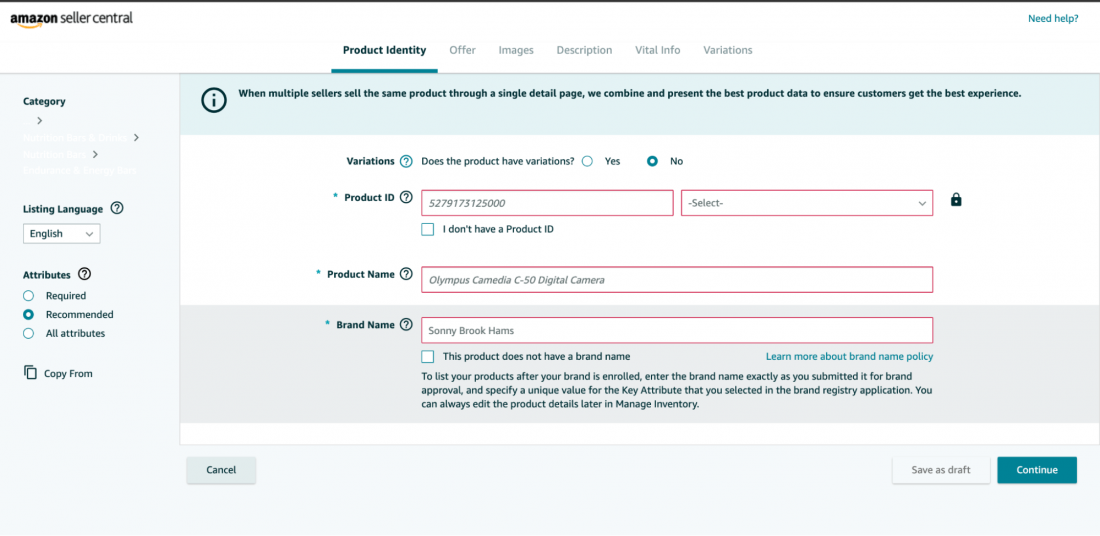Select the All attributes option

(29, 333)
